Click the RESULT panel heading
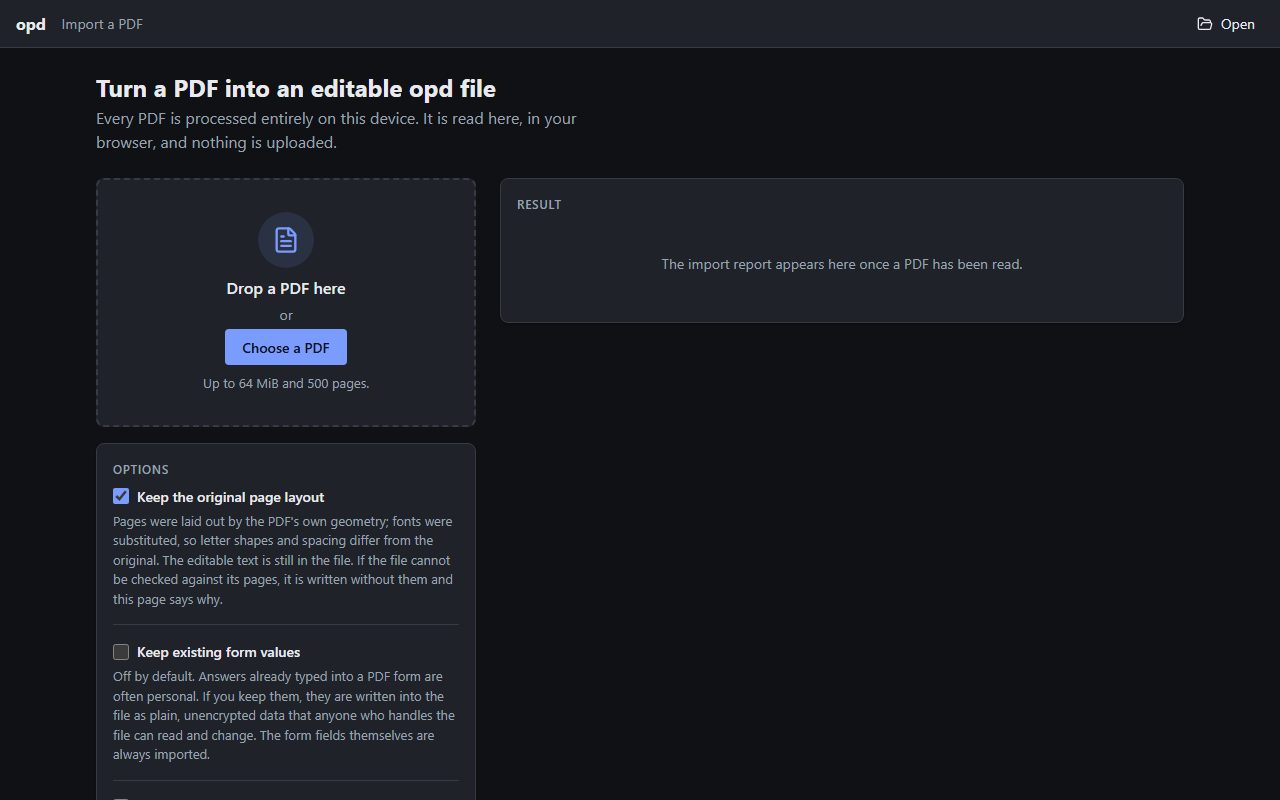Viewport: 1280px width, 800px height. click(x=539, y=204)
